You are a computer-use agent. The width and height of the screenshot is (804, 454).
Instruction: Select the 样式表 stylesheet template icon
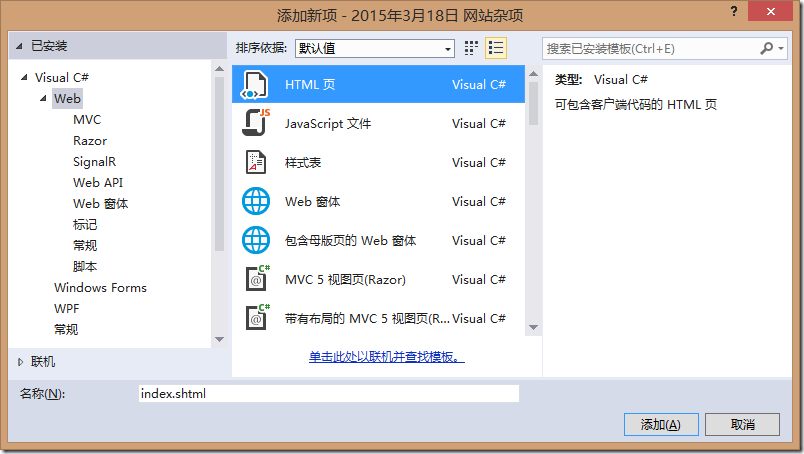coord(255,162)
